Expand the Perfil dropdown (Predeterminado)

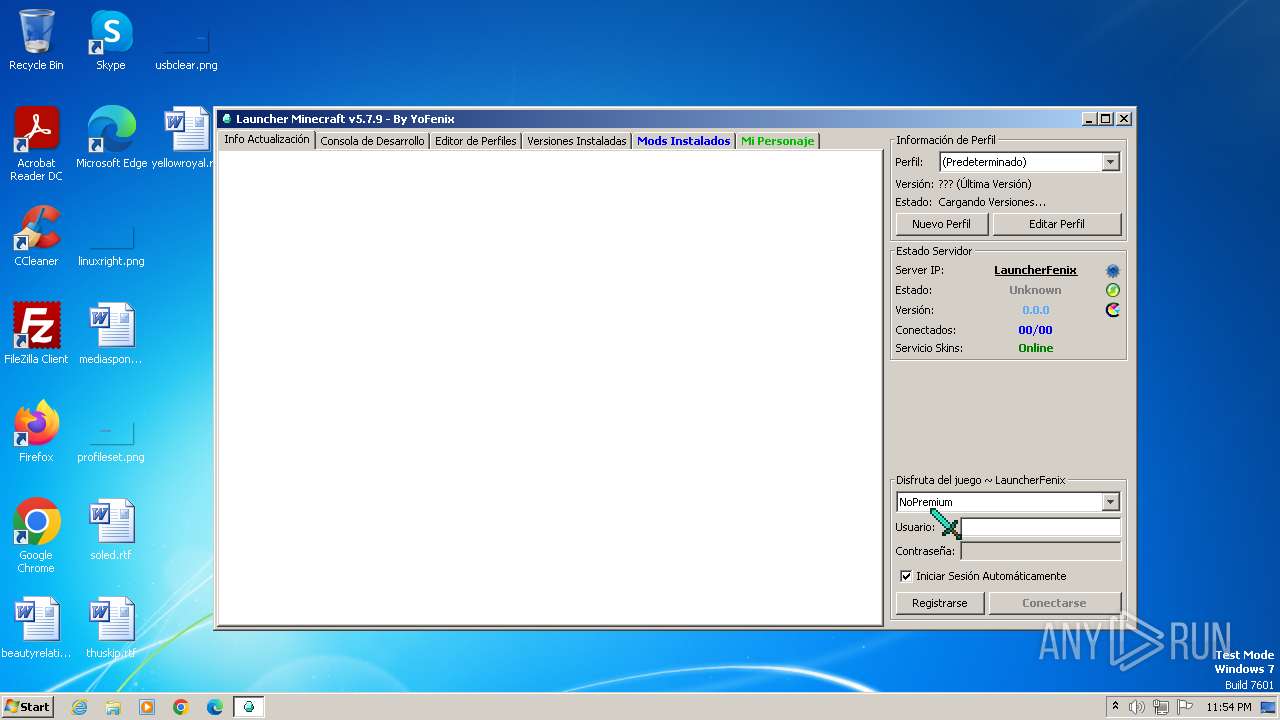[1110, 162]
